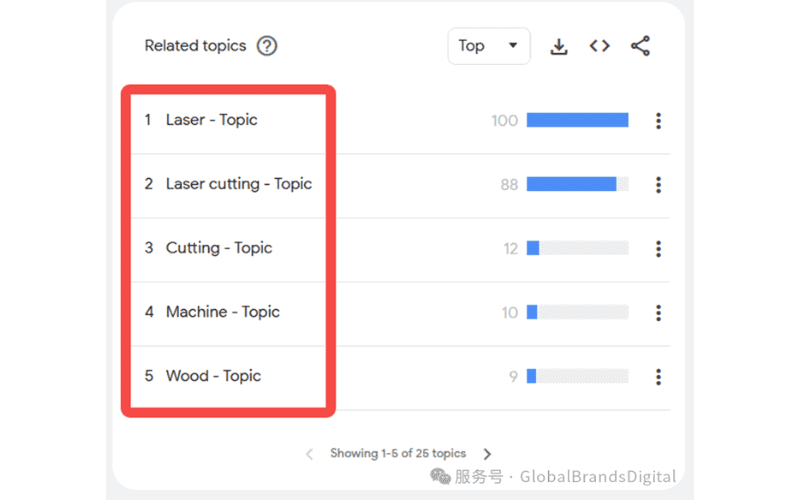This screenshot has height=500, width=800.
Task: Open help for Related topics
Action: pyautogui.click(x=267, y=46)
